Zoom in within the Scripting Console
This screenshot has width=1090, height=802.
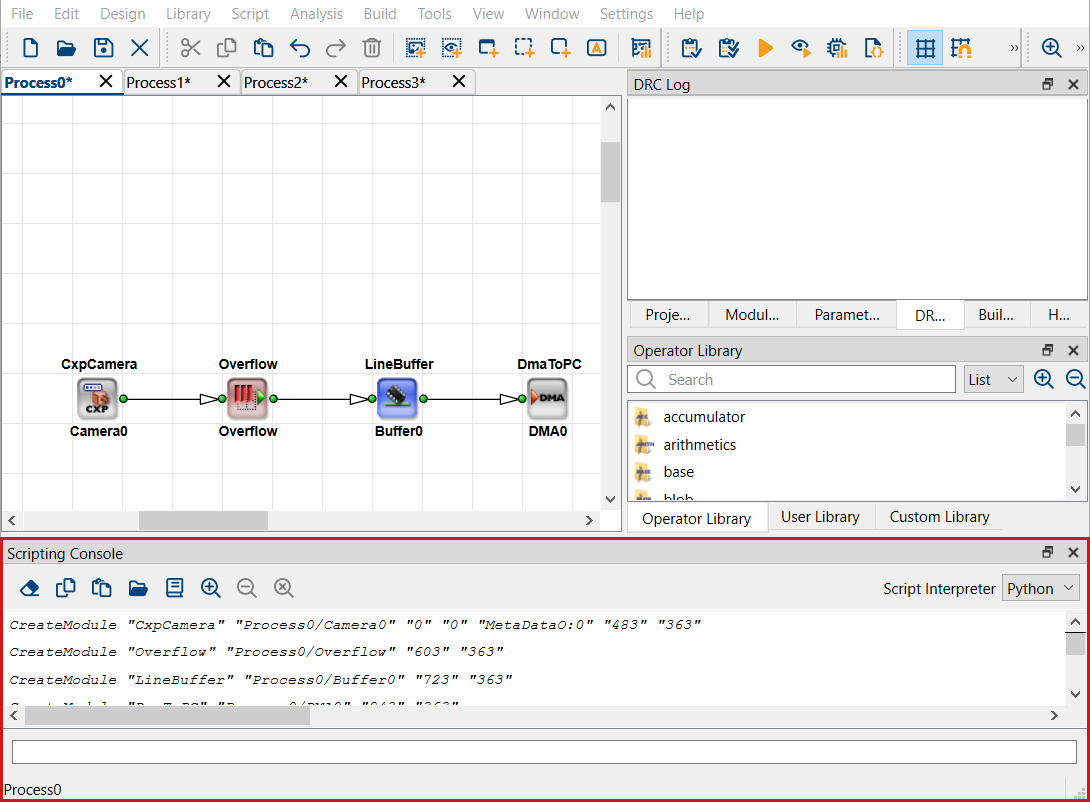coord(211,588)
